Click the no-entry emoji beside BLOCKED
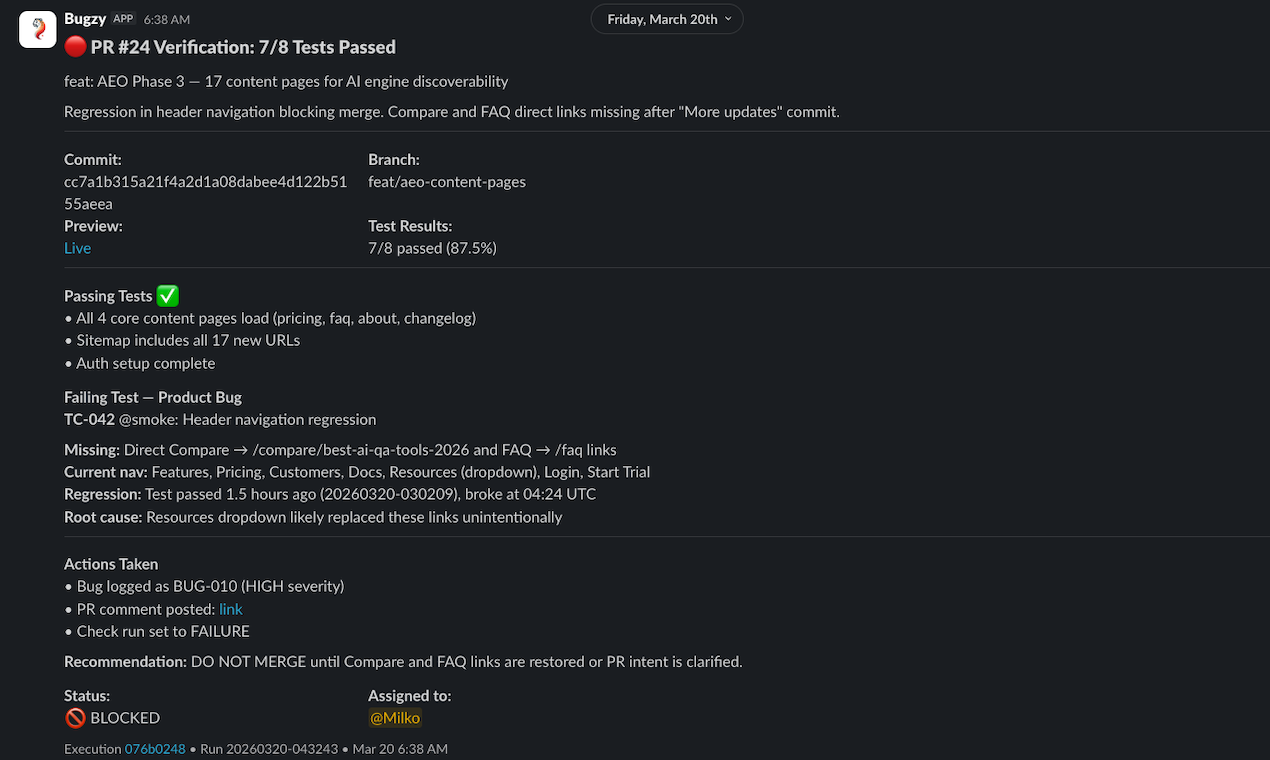This screenshot has height=760, width=1270. pyautogui.click(x=75, y=718)
